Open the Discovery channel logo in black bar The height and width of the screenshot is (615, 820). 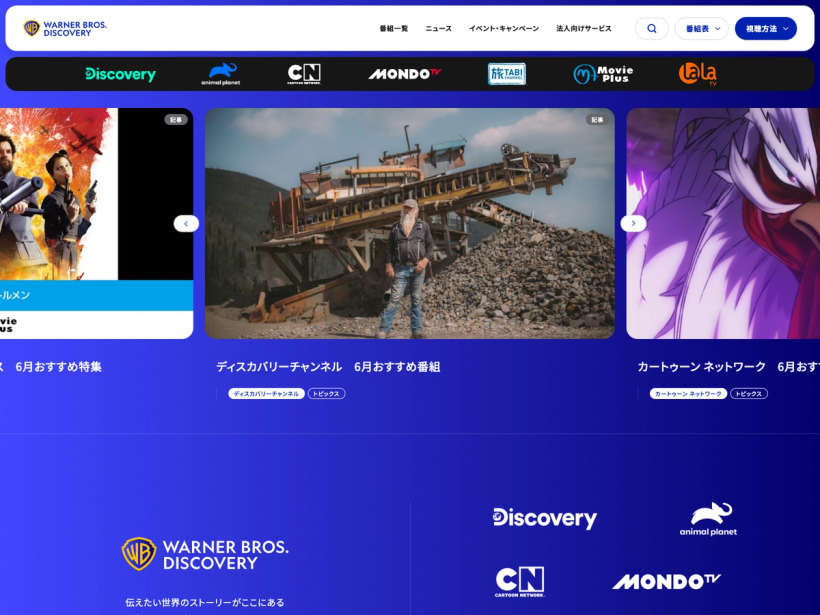[x=120, y=74]
